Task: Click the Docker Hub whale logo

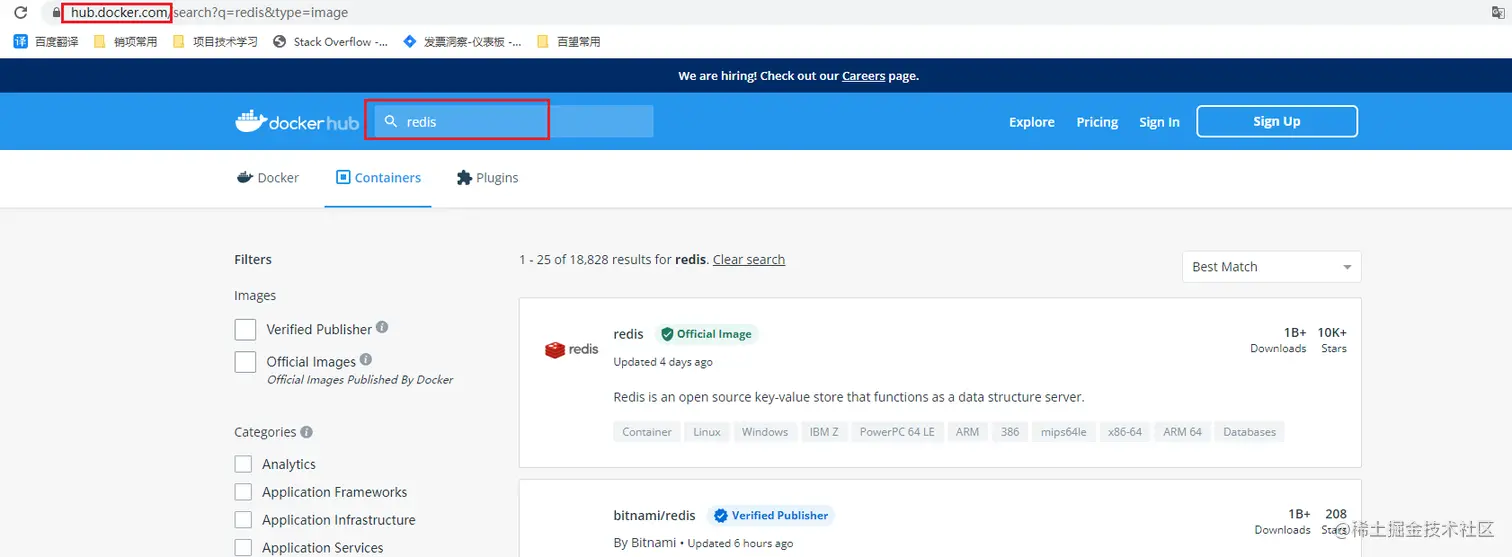Action: [297, 122]
